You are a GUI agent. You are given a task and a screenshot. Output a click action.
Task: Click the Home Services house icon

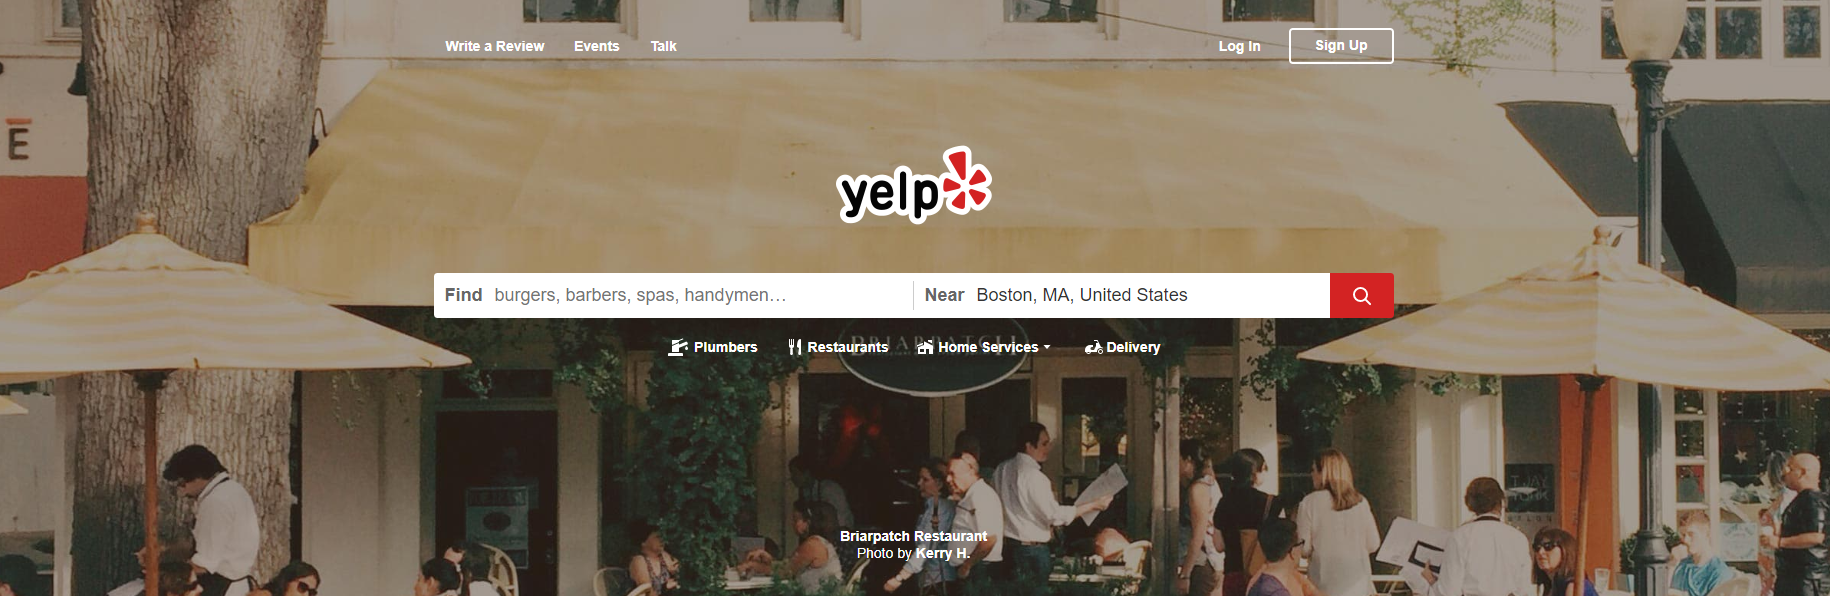[x=925, y=347]
